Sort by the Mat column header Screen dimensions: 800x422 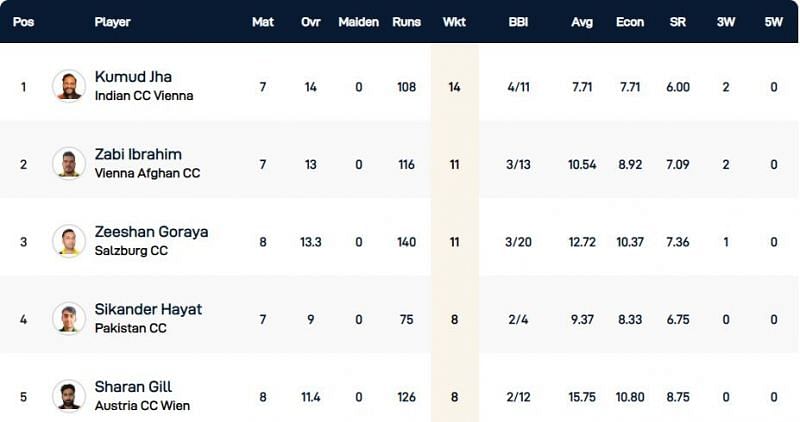coord(263,22)
